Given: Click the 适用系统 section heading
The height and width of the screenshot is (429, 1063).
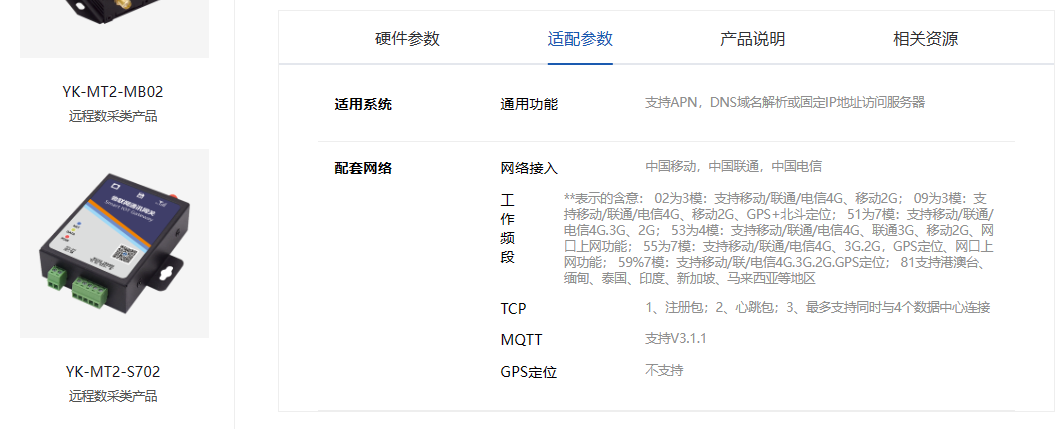Looking at the screenshot, I should click(x=363, y=104).
